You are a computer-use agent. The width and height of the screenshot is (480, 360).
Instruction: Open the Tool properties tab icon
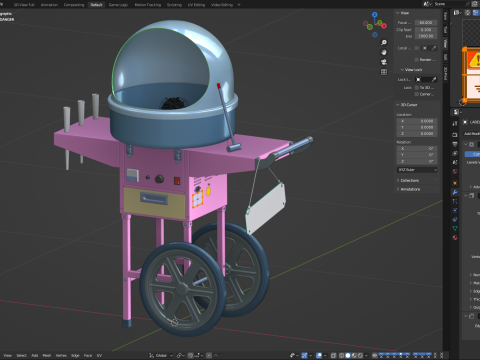tap(455, 123)
